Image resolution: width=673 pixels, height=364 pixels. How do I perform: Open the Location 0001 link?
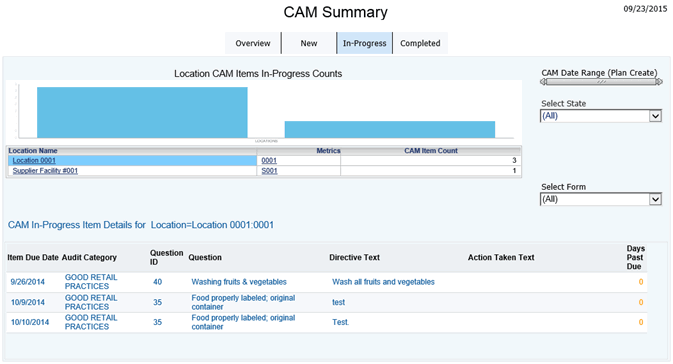point(34,161)
